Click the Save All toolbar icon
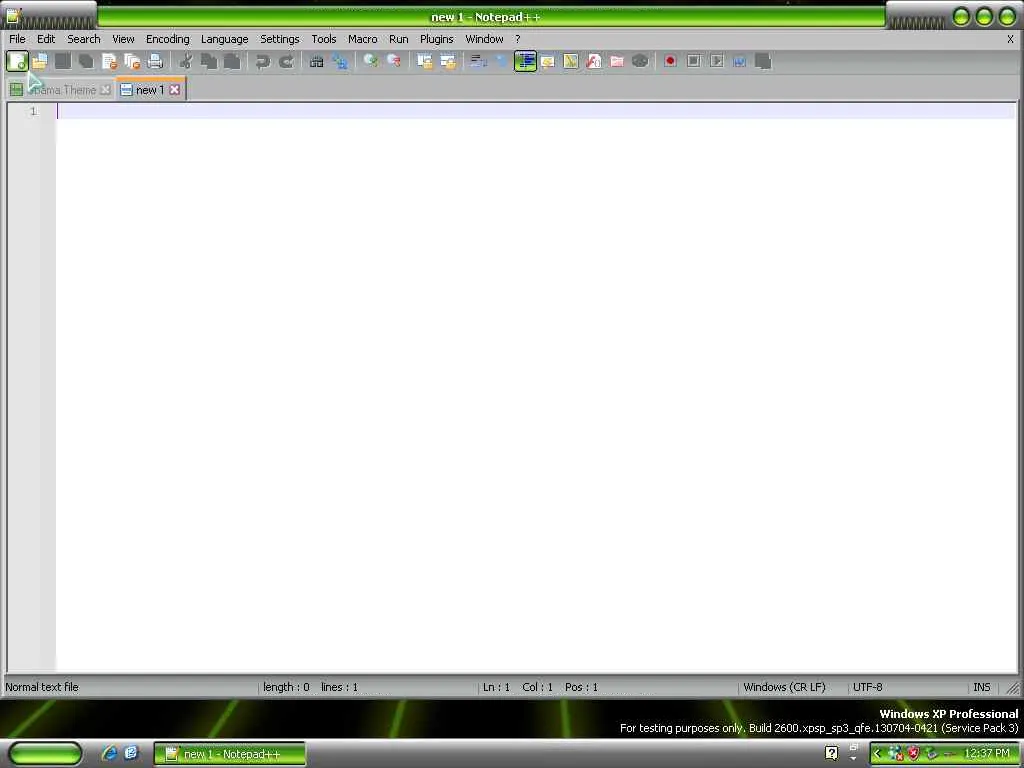Screen dimensions: 1024x768 pyautogui.click(x=86, y=61)
